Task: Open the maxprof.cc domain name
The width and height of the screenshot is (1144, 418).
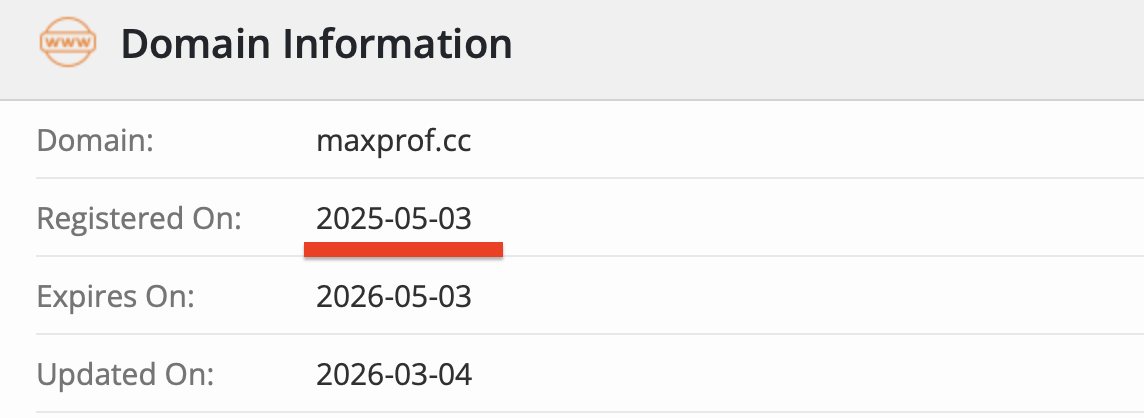Action: (393, 140)
